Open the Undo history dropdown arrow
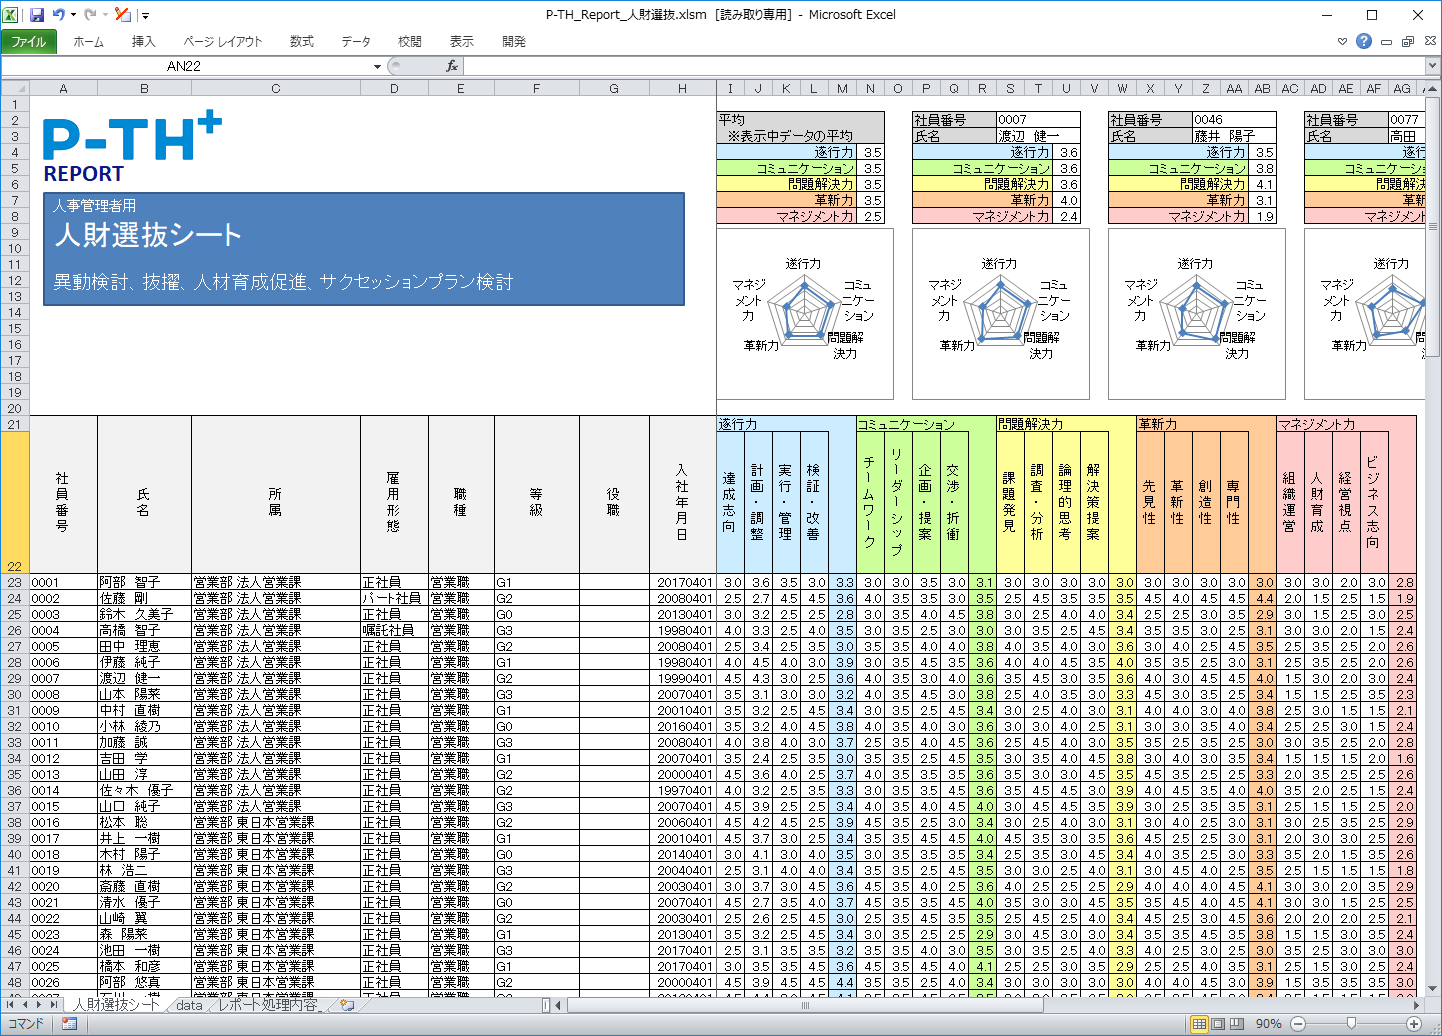The image size is (1442, 1036). [73, 15]
